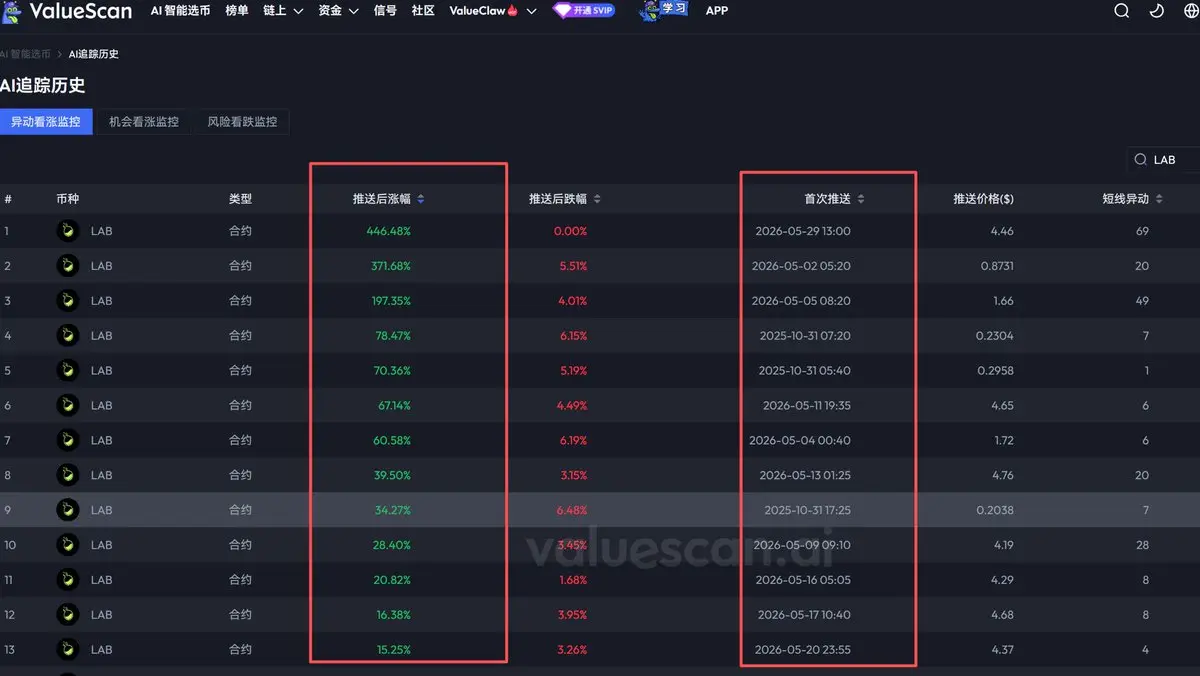Click push price 0.2304

point(995,336)
